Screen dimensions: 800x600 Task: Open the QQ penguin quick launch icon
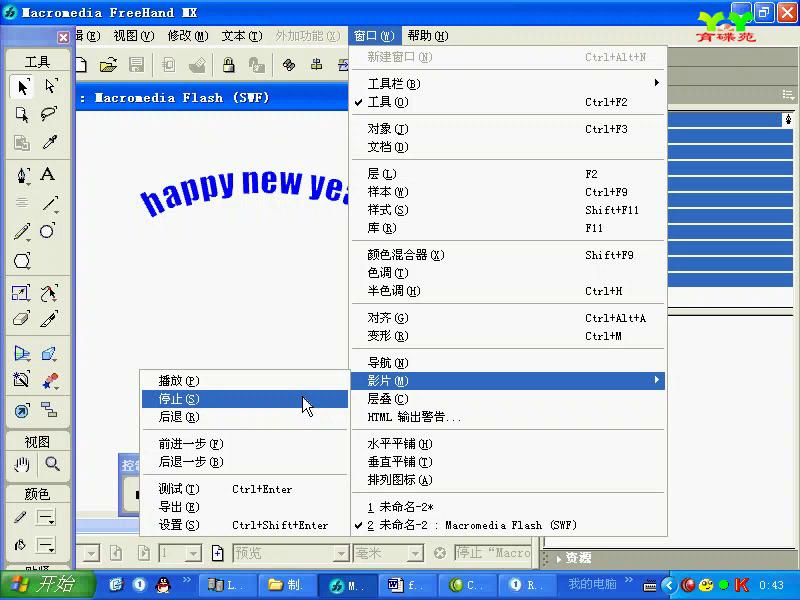click(x=163, y=585)
